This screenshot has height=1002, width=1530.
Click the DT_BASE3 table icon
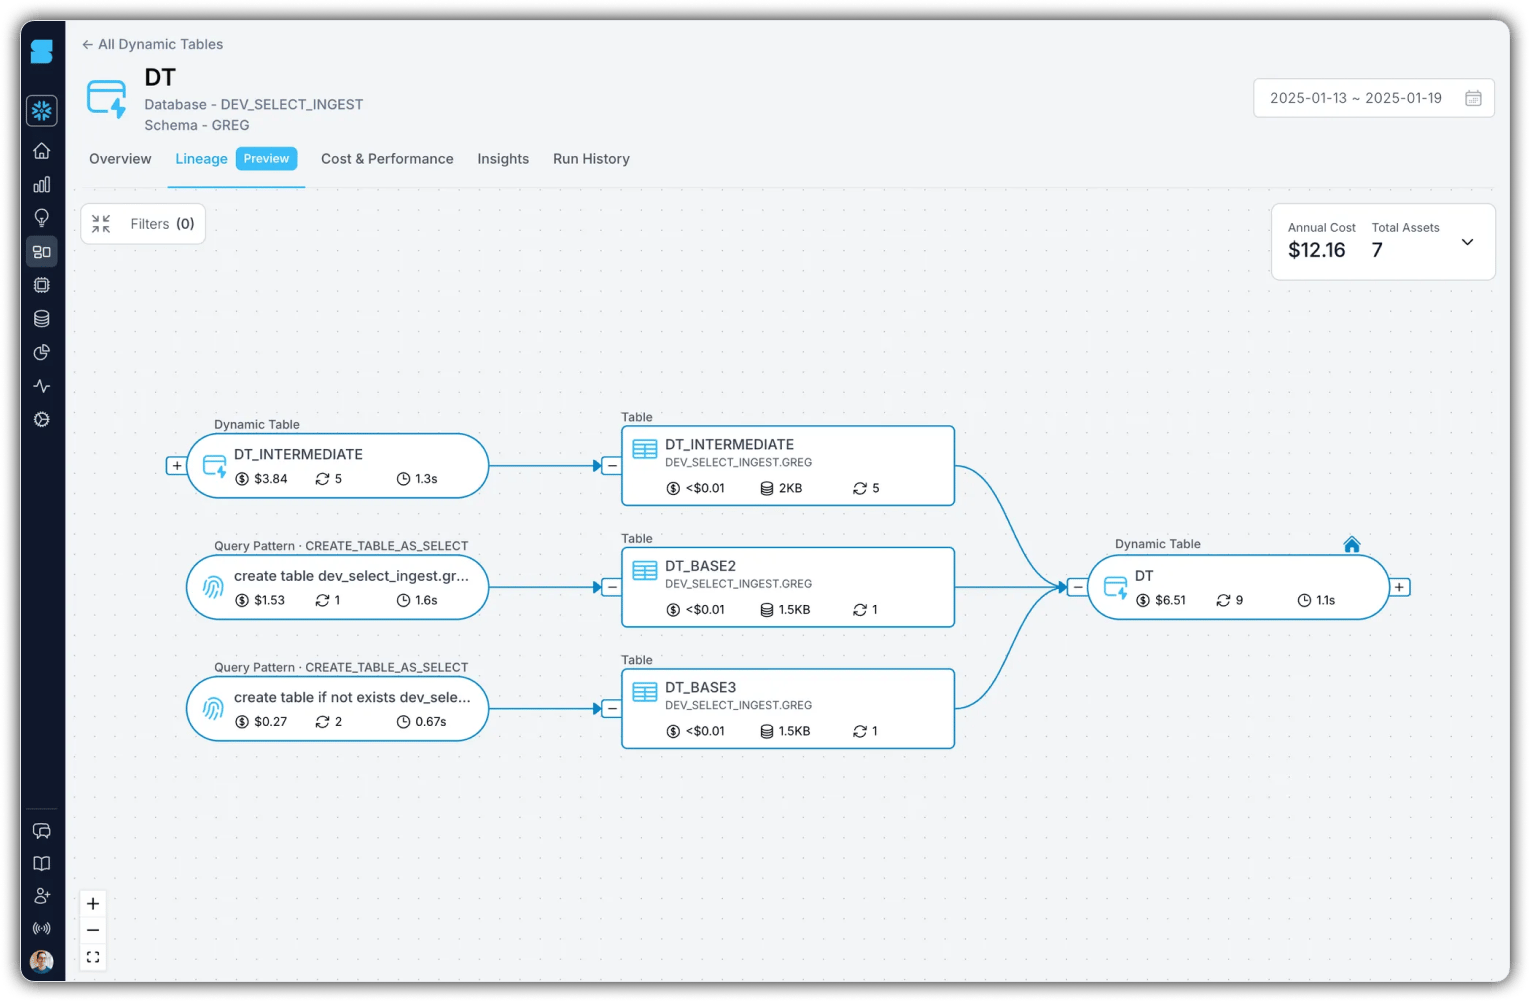tap(645, 692)
